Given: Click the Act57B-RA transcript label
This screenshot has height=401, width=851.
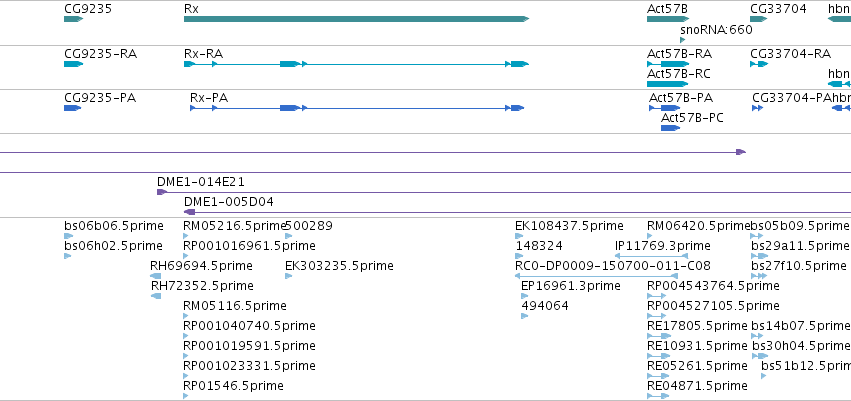Looking at the screenshot, I should pos(679,54).
